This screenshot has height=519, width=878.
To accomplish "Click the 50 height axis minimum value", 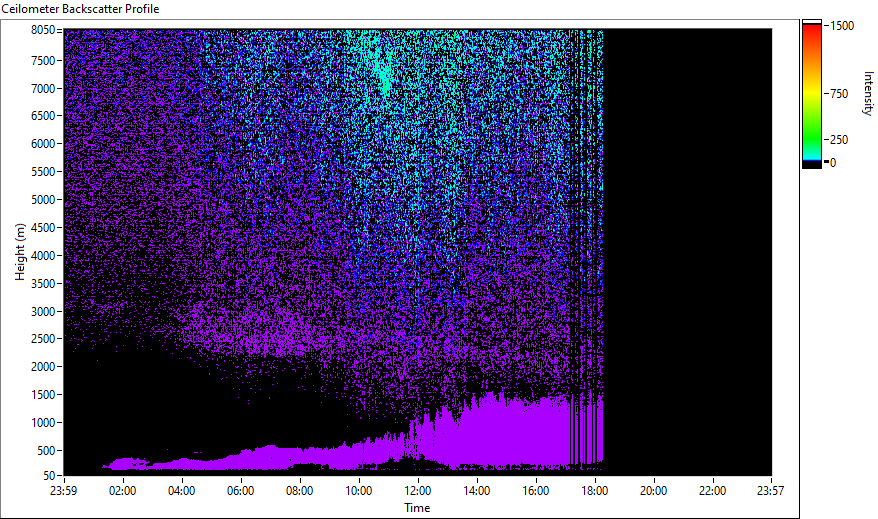I will [49, 476].
